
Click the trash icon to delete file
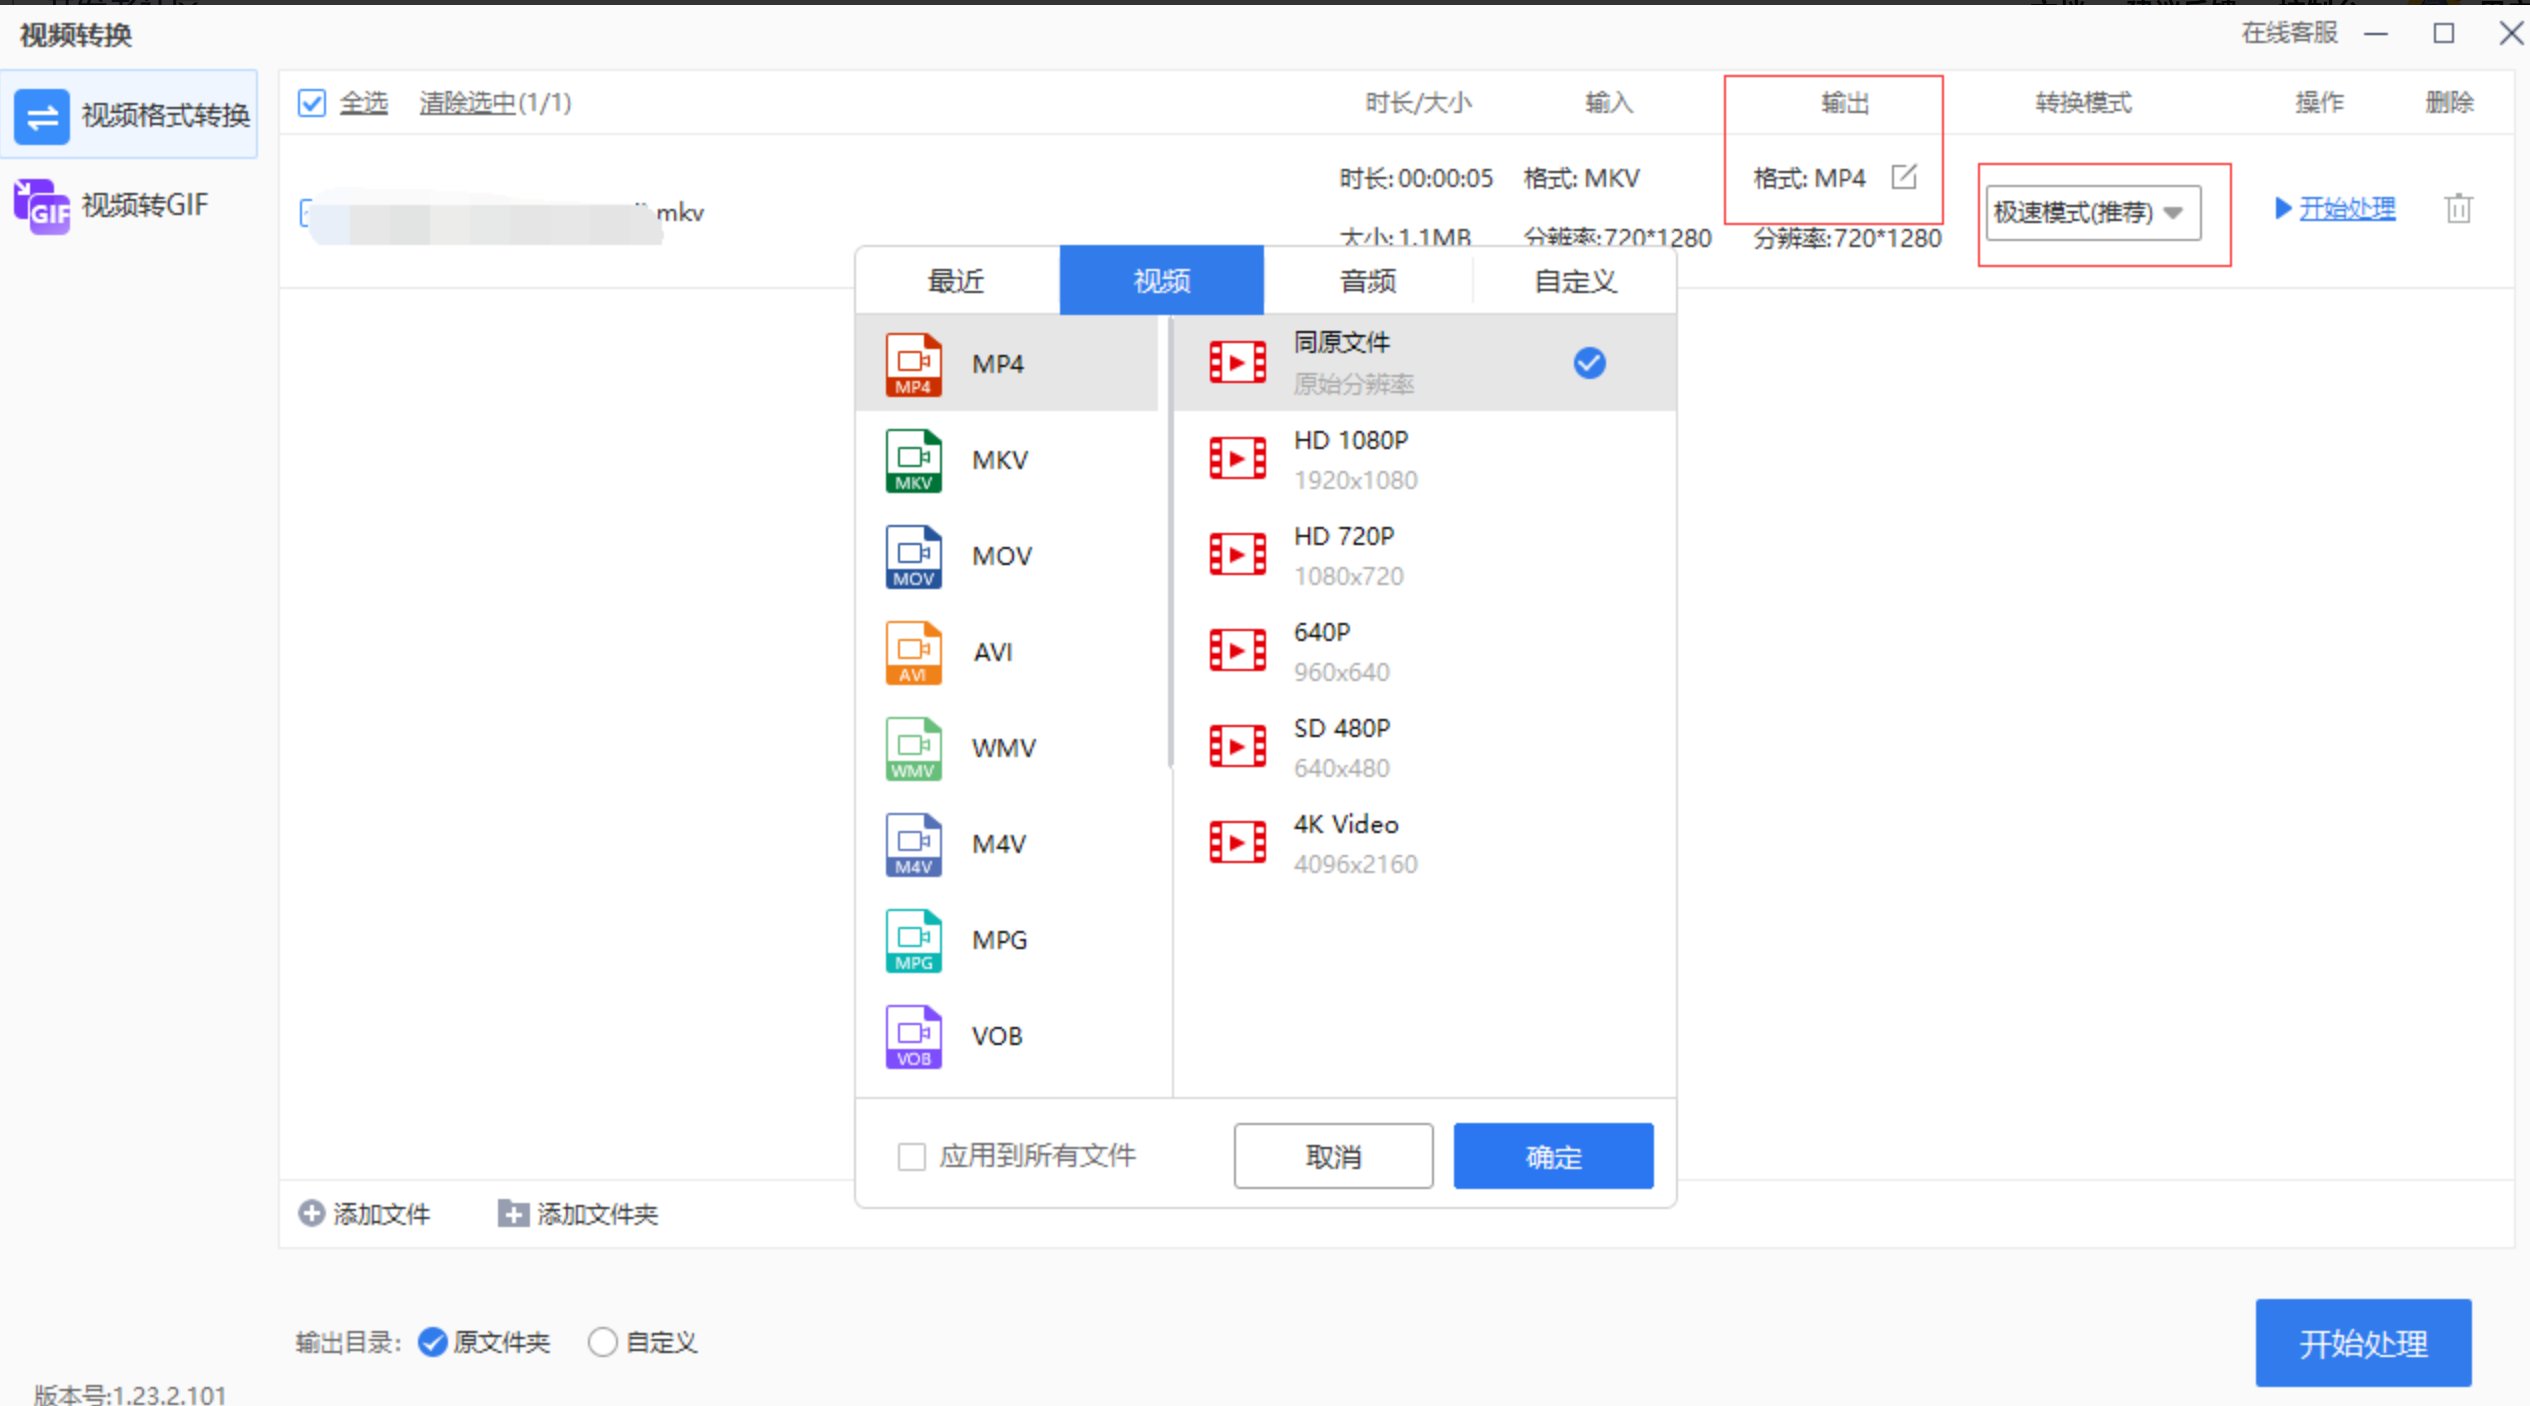coord(2458,209)
